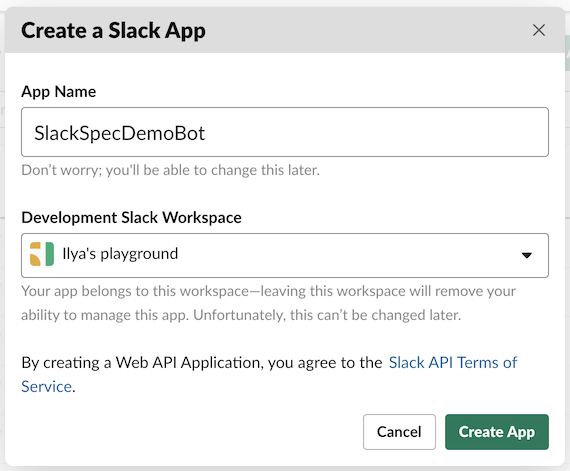The height and width of the screenshot is (471, 570).
Task: Cancel app creation
Action: (x=399, y=432)
